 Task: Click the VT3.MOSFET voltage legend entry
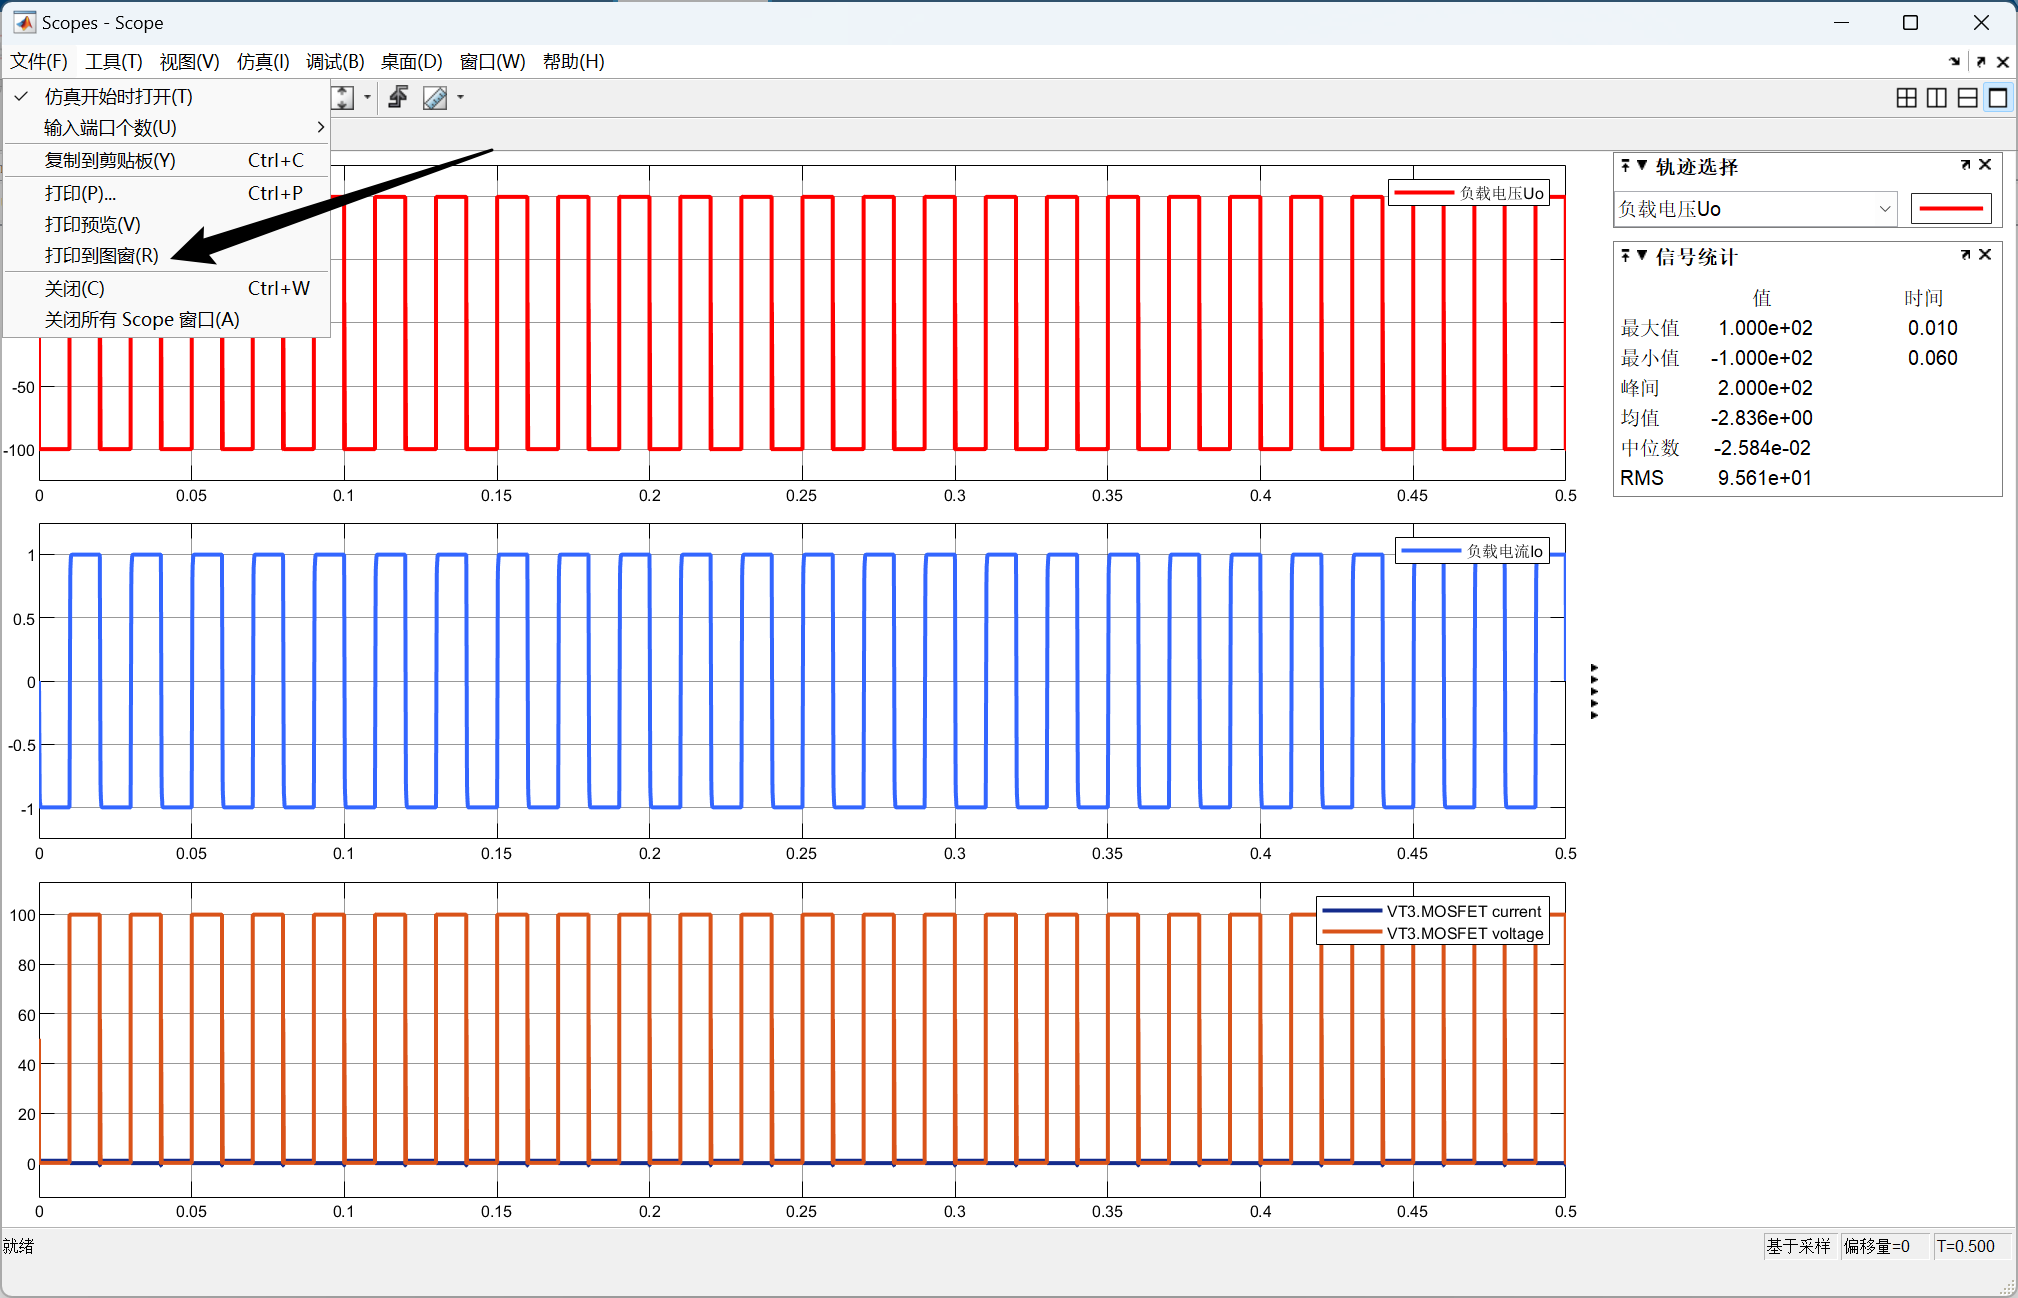coord(1433,933)
